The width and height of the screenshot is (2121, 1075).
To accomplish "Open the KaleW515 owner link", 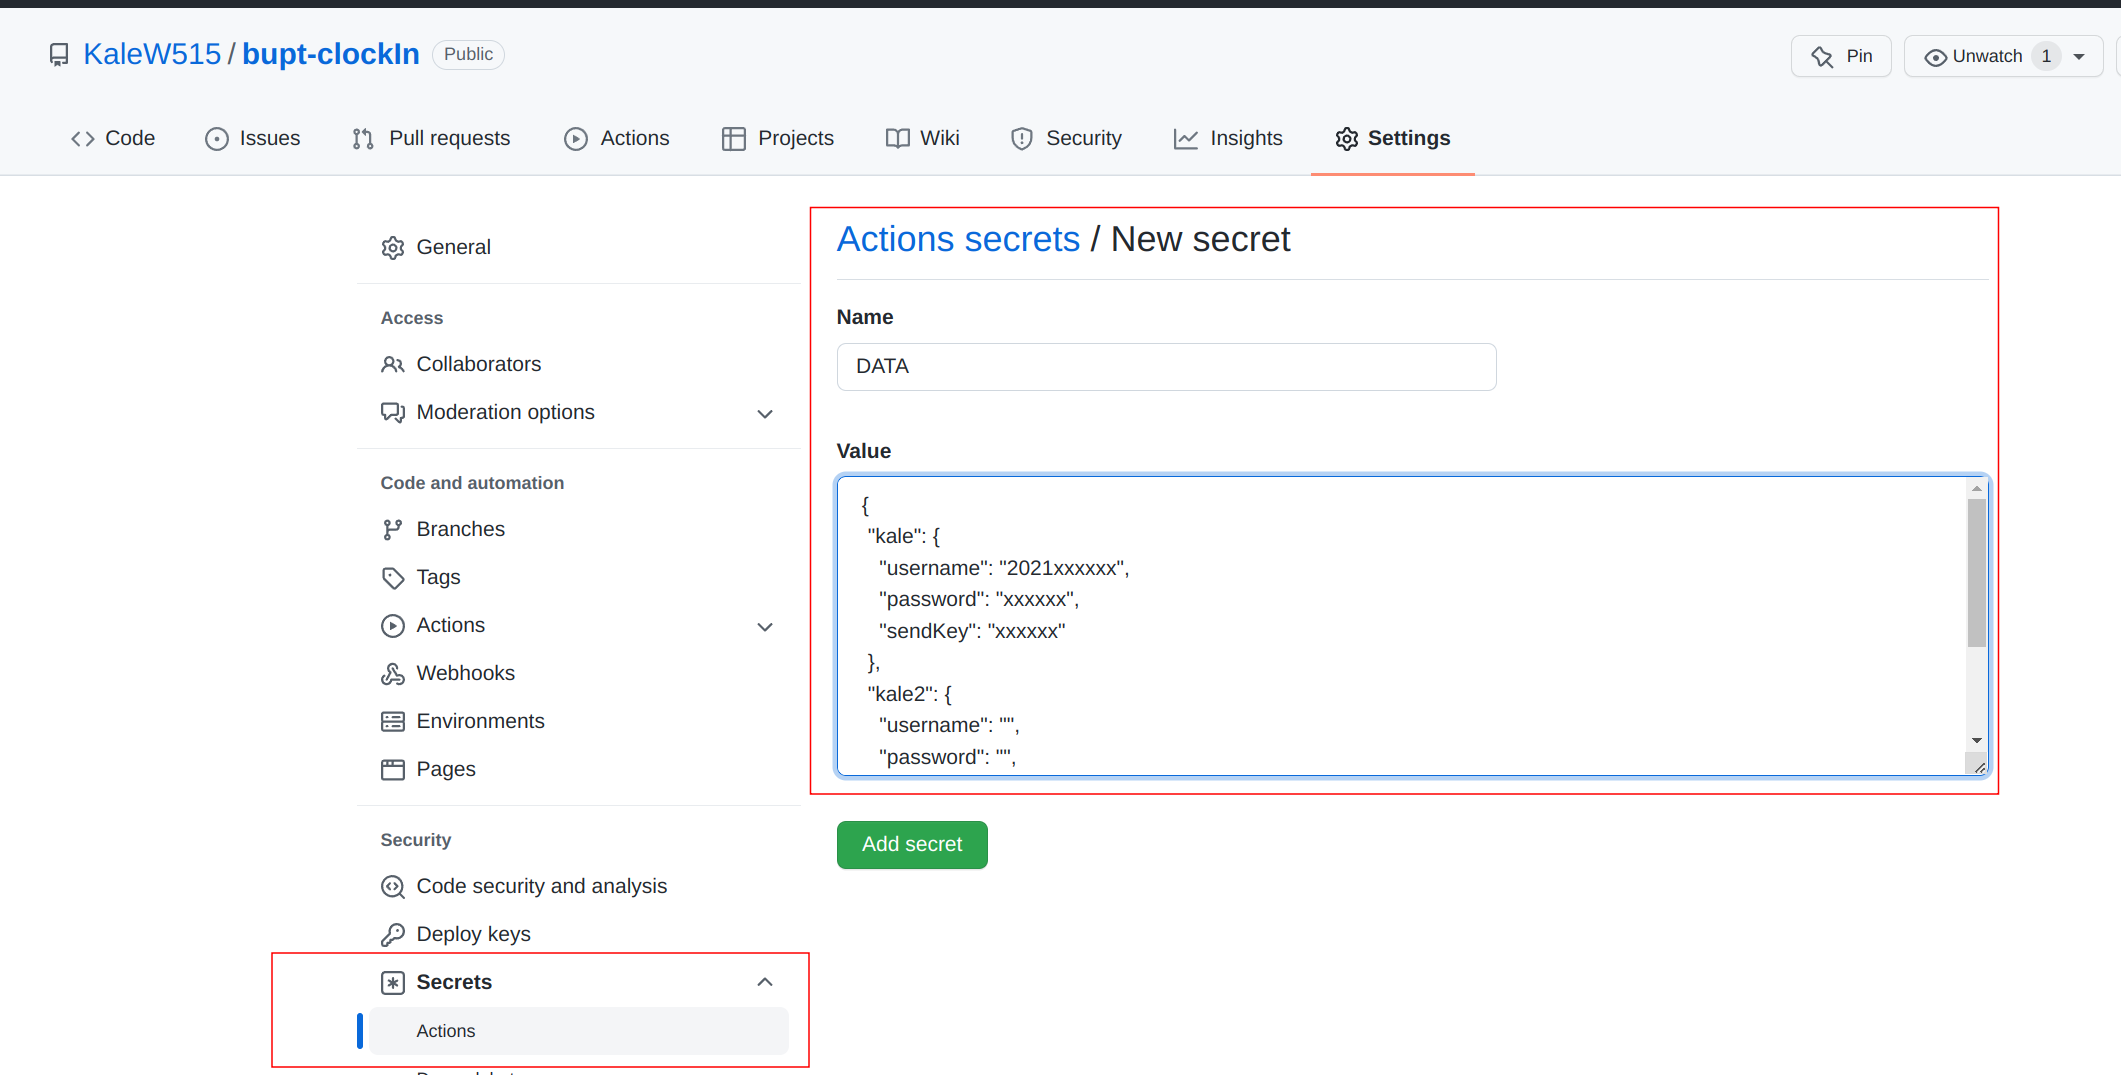I will (152, 54).
